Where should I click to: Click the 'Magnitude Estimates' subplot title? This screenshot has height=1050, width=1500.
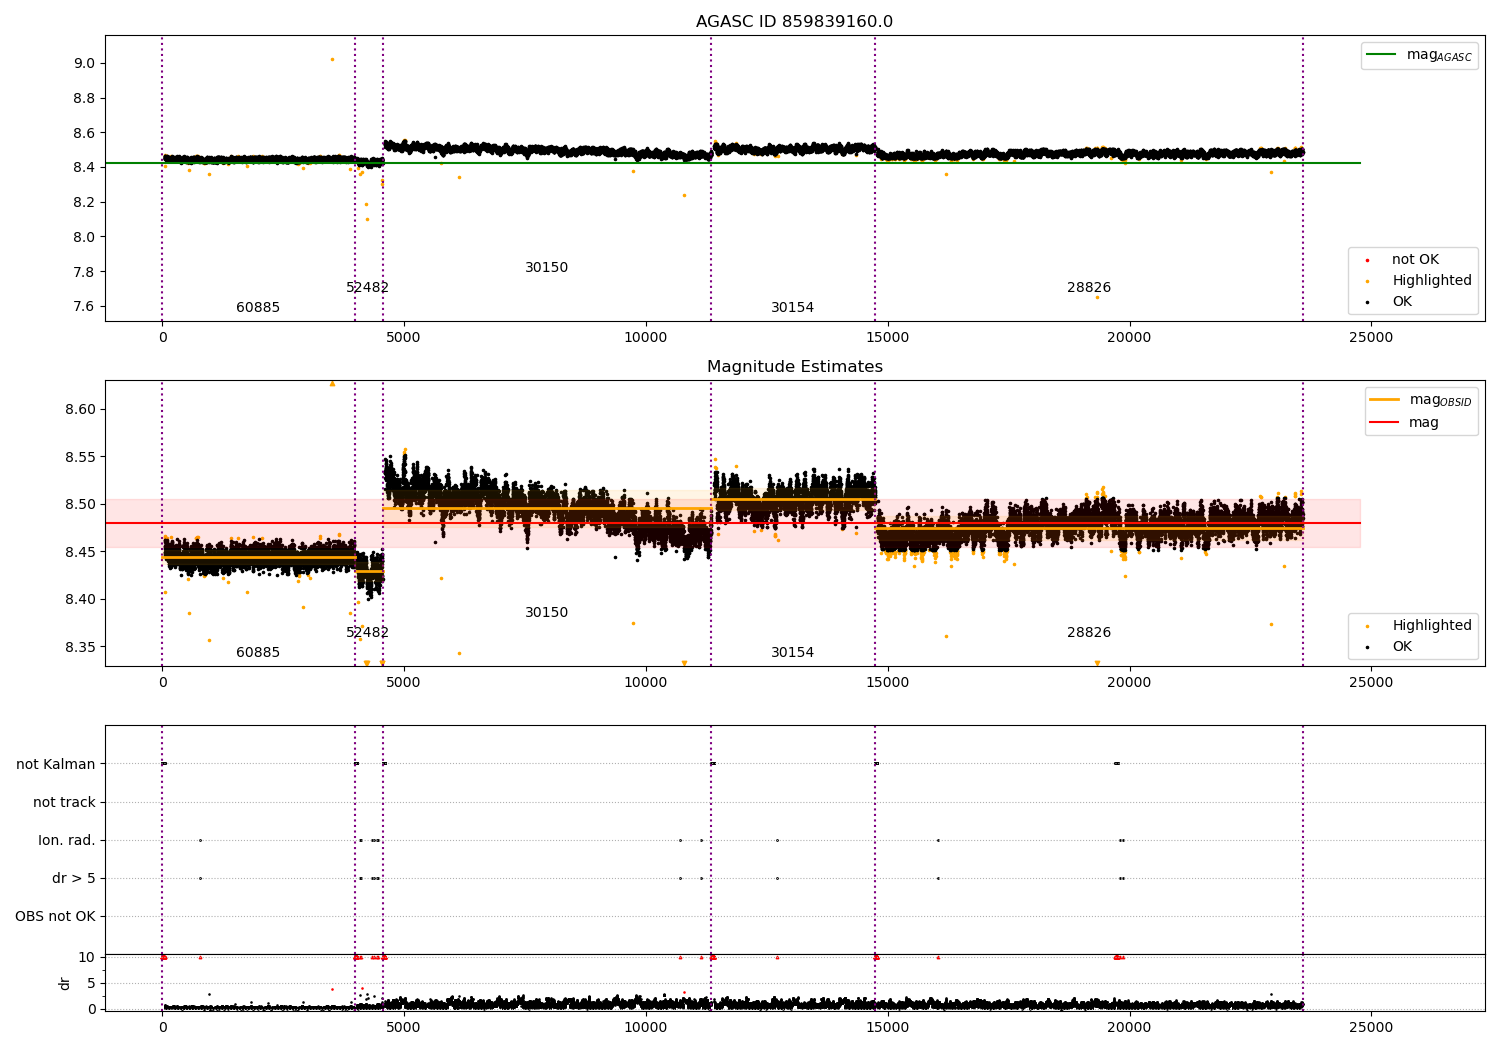coord(795,367)
